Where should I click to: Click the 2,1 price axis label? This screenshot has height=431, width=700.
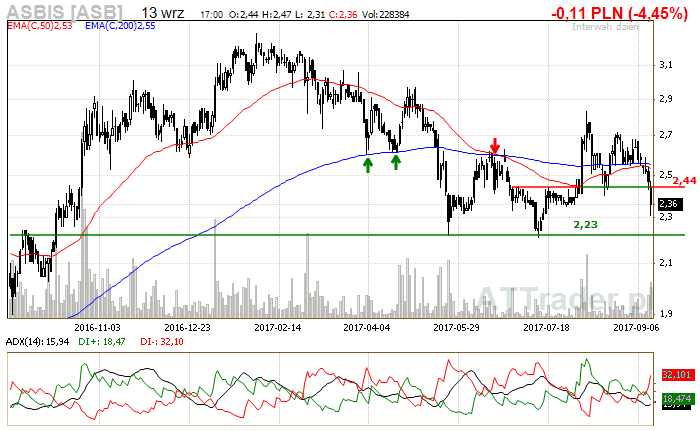[666, 263]
